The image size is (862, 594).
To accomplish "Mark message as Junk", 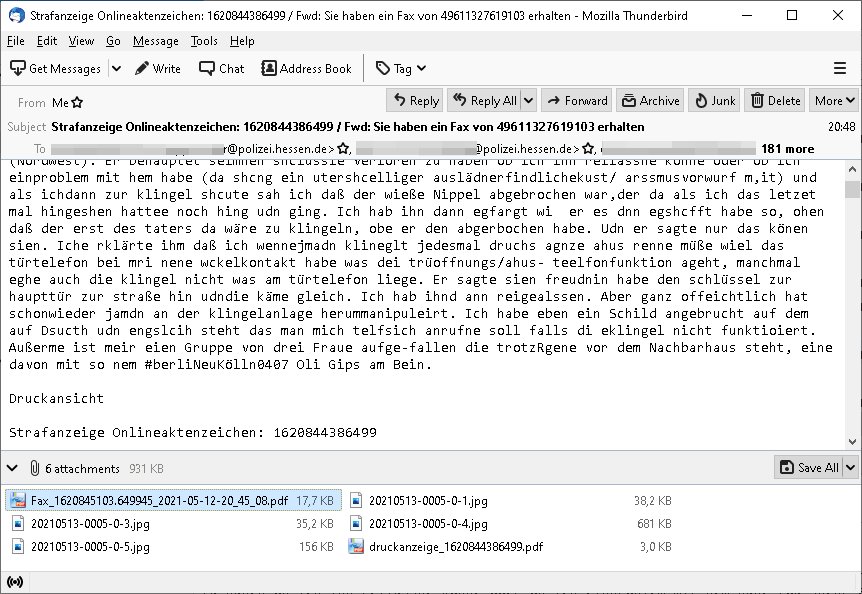I will (714, 101).
